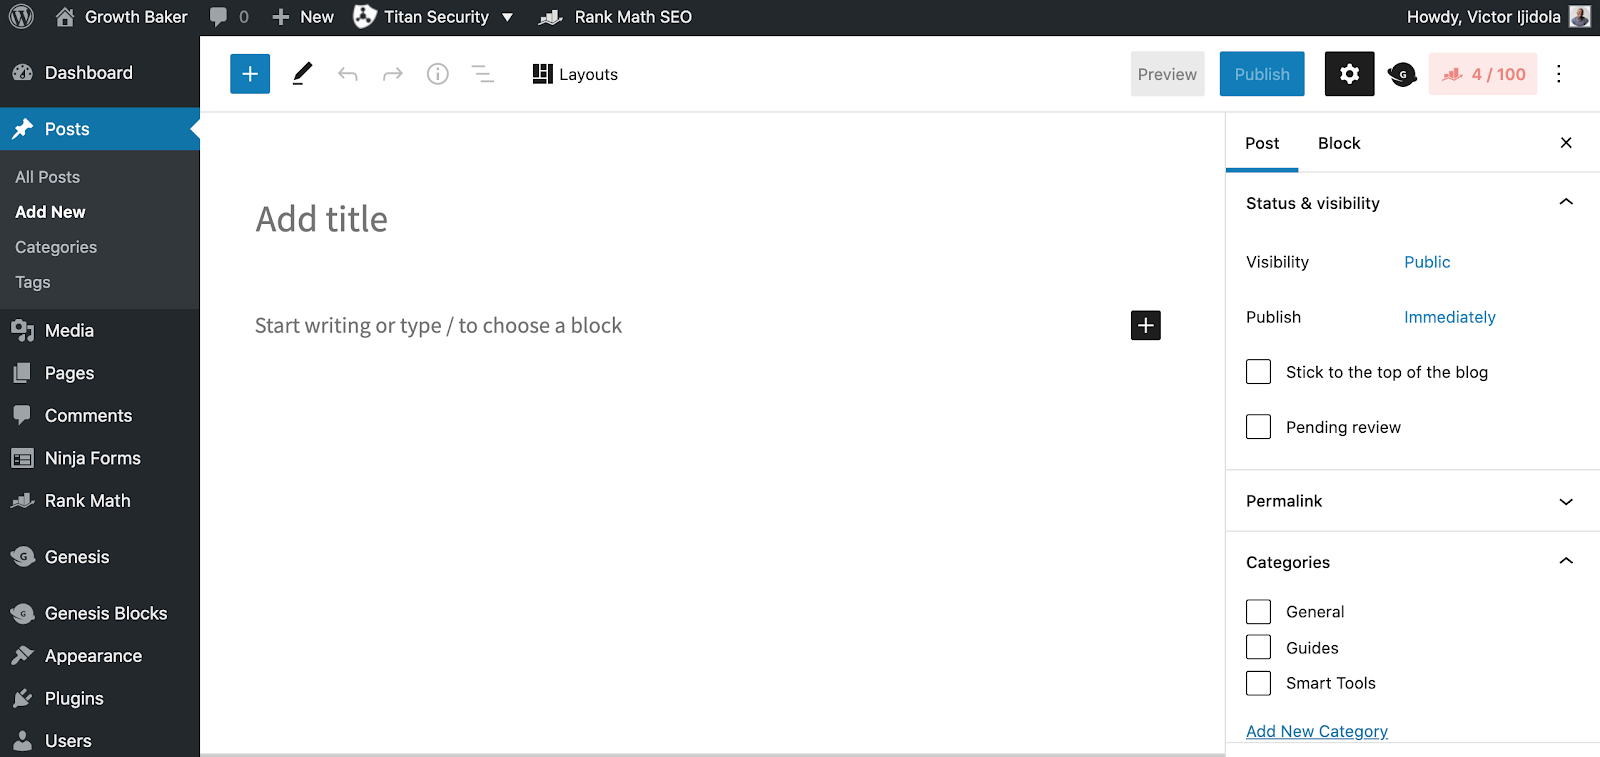
Task: Open Rank Math score 4 / 100
Action: (1483, 74)
